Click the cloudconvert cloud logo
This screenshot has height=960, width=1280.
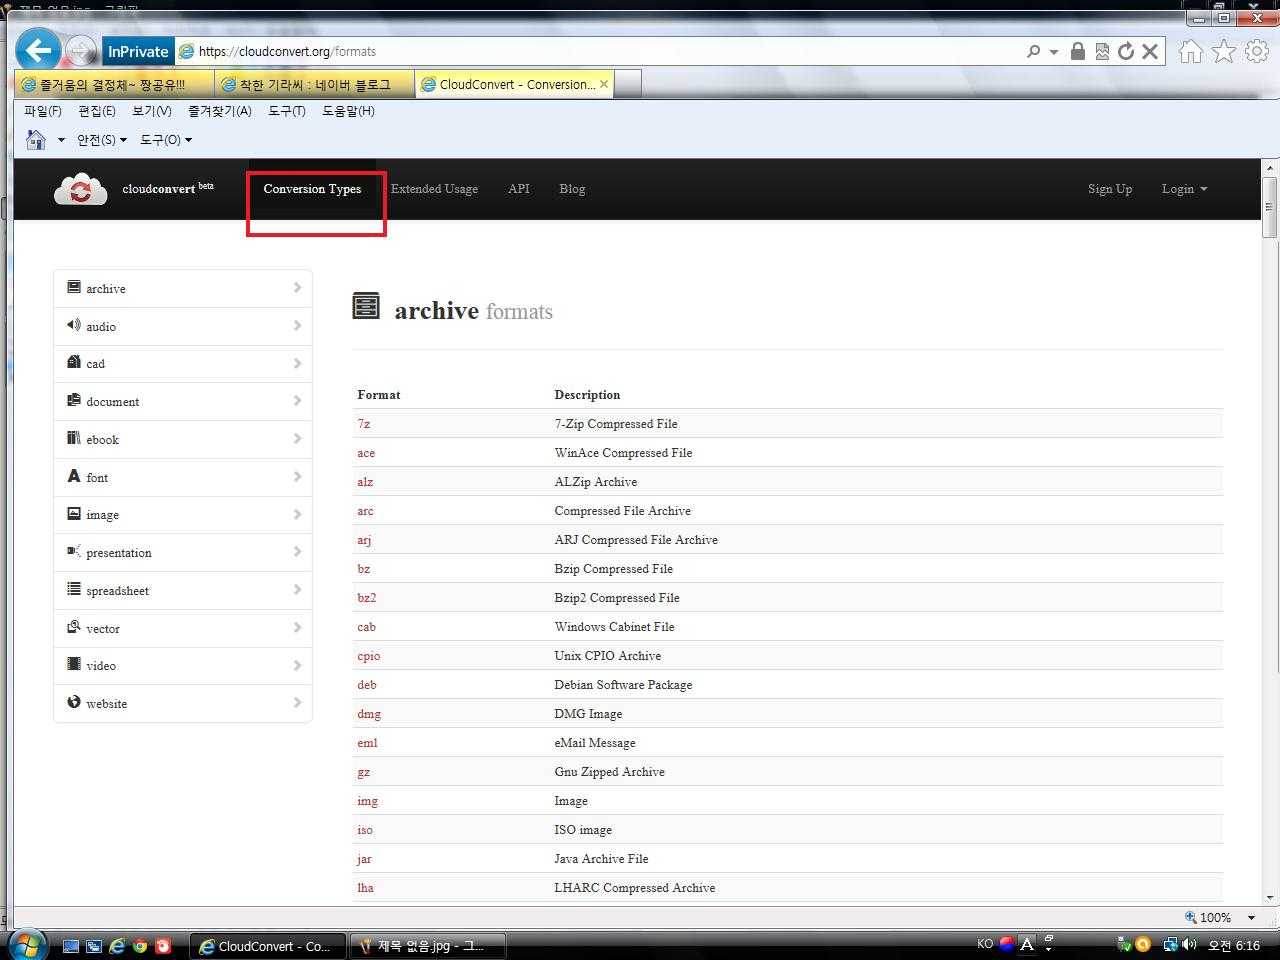[x=80, y=188]
